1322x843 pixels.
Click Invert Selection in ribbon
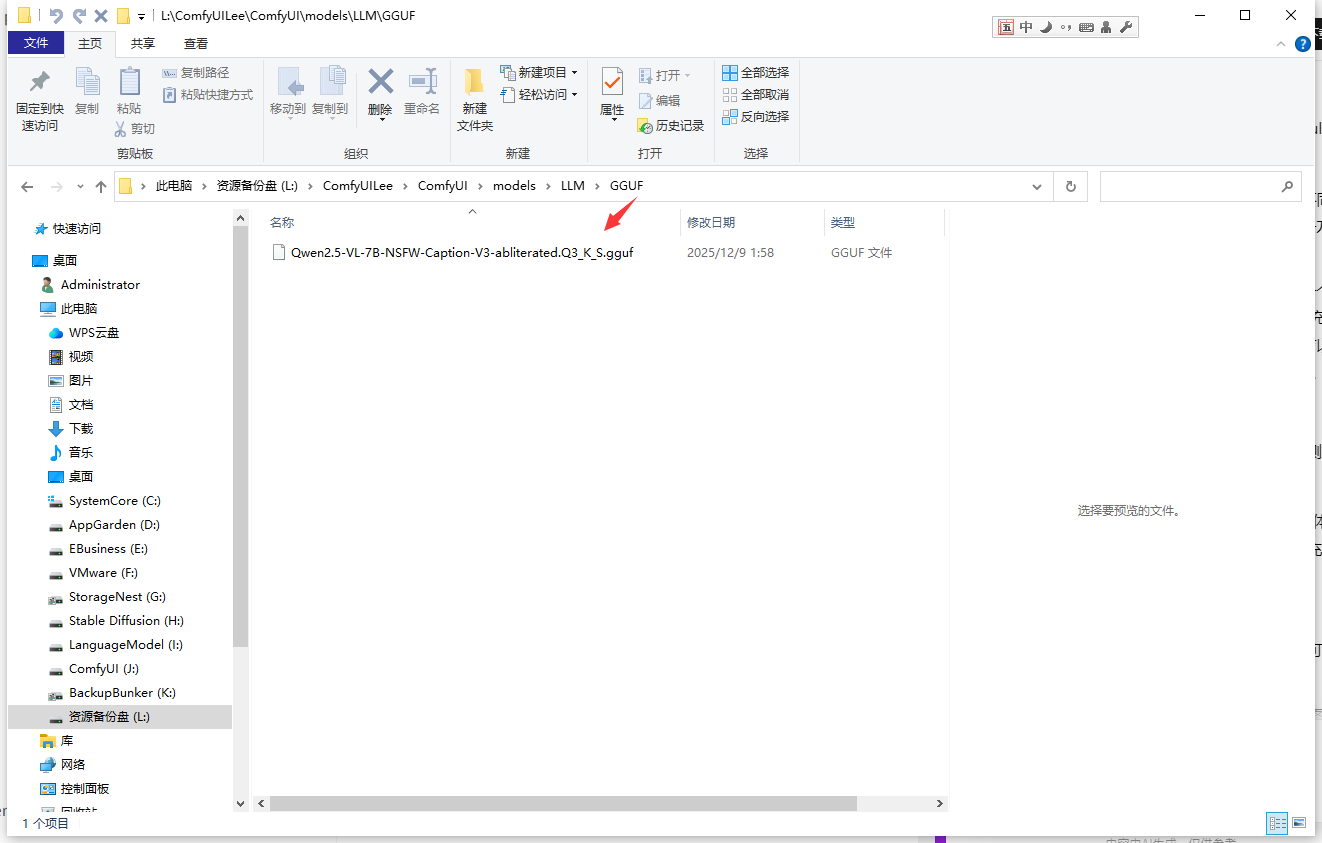click(x=756, y=117)
